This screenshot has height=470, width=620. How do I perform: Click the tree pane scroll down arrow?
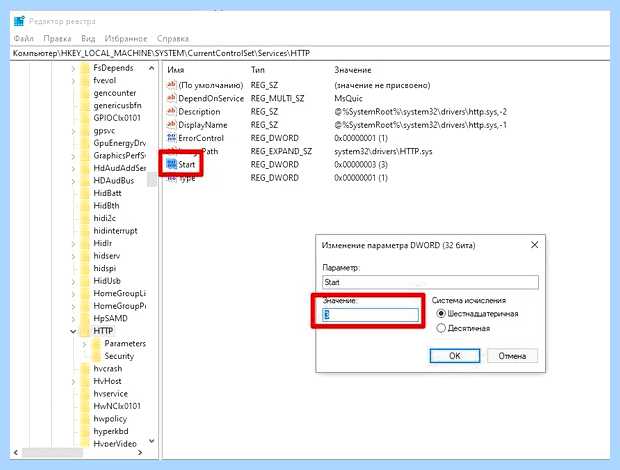pos(151,441)
